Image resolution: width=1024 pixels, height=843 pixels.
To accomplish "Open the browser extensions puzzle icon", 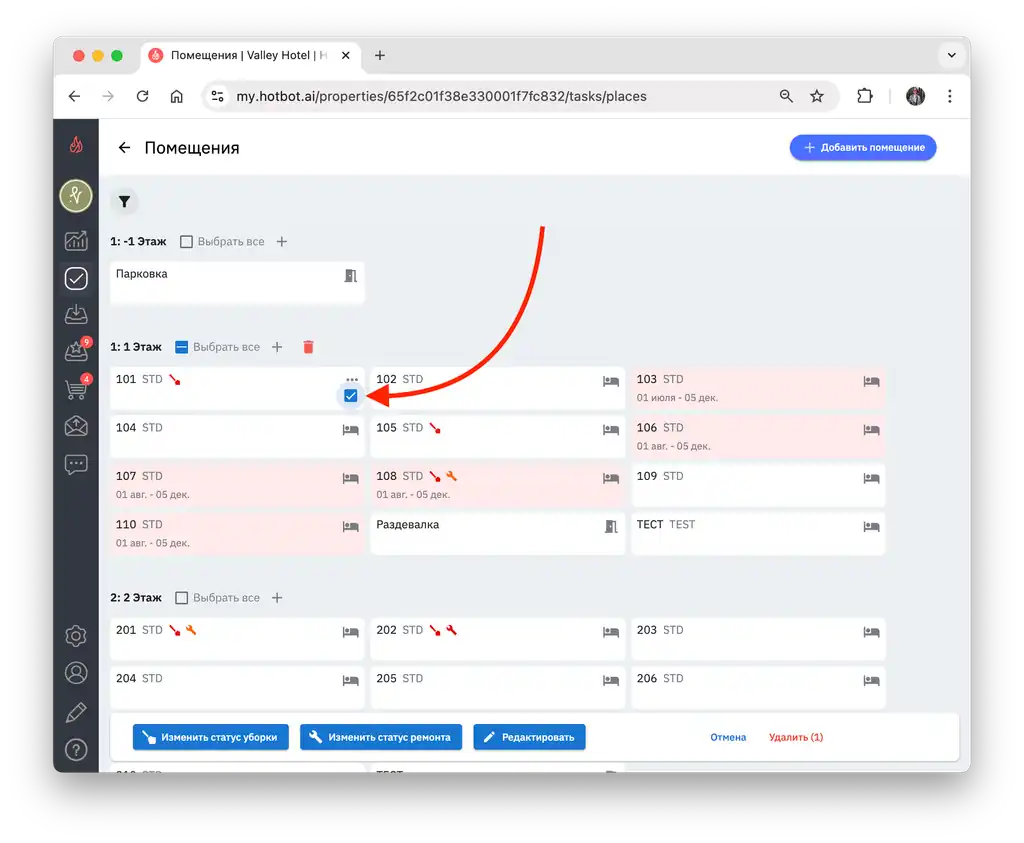I will [865, 97].
